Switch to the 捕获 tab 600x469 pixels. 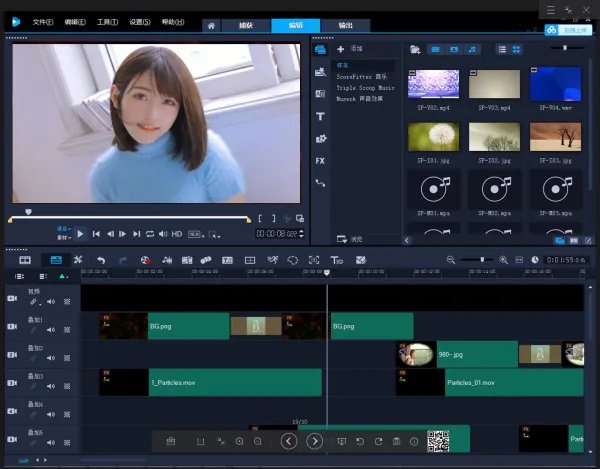click(246, 26)
